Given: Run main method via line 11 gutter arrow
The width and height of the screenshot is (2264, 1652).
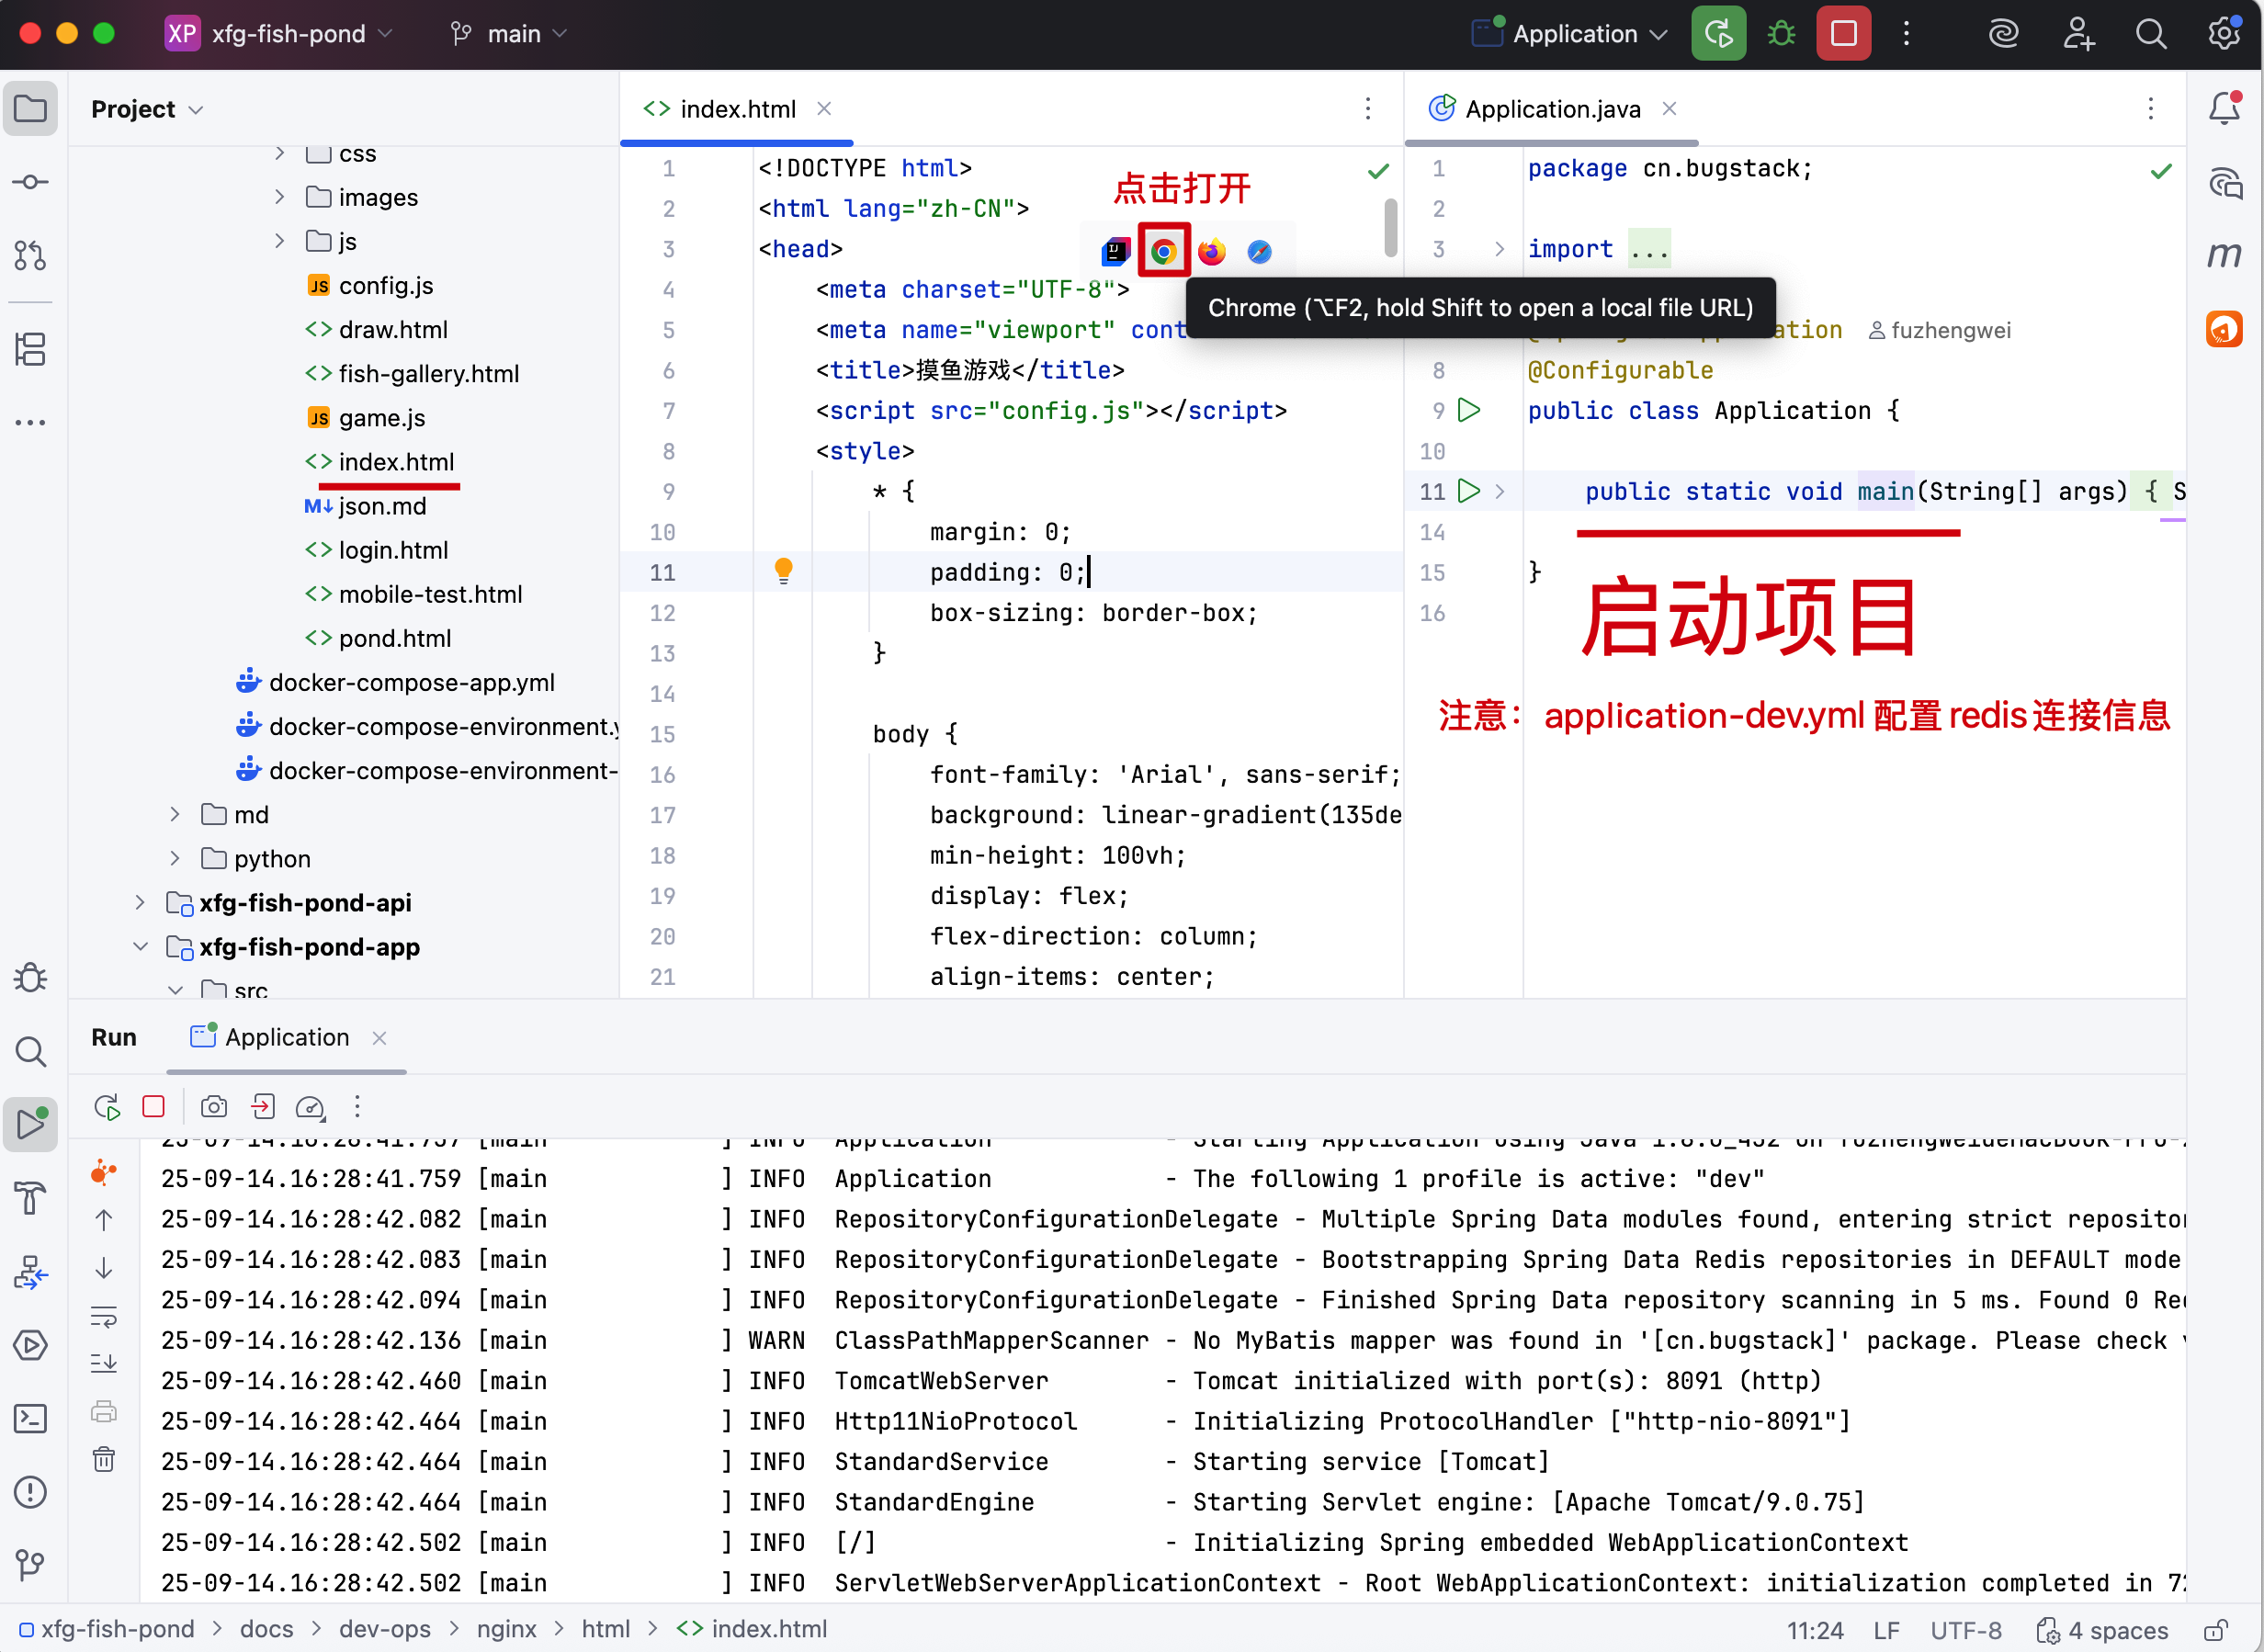Looking at the screenshot, I should [x=1469, y=491].
